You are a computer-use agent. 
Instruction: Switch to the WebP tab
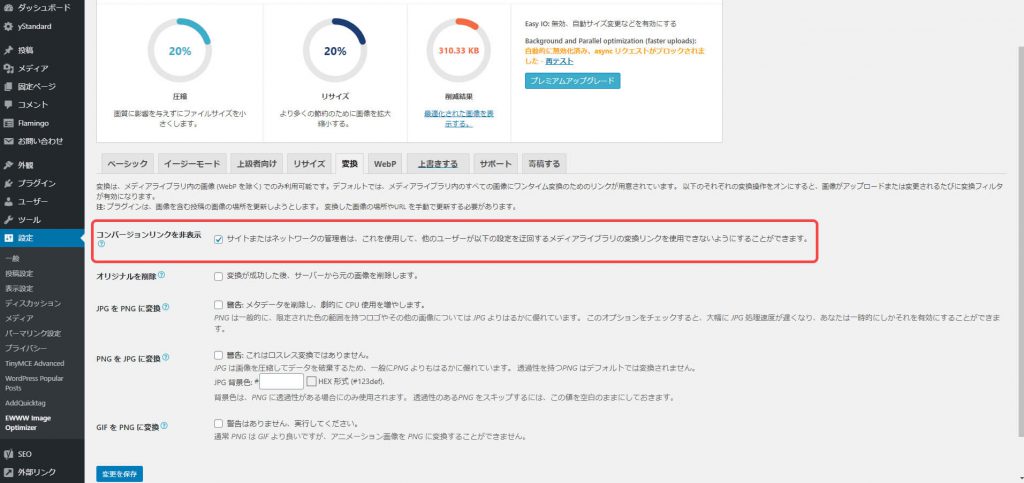click(x=384, y=163)
